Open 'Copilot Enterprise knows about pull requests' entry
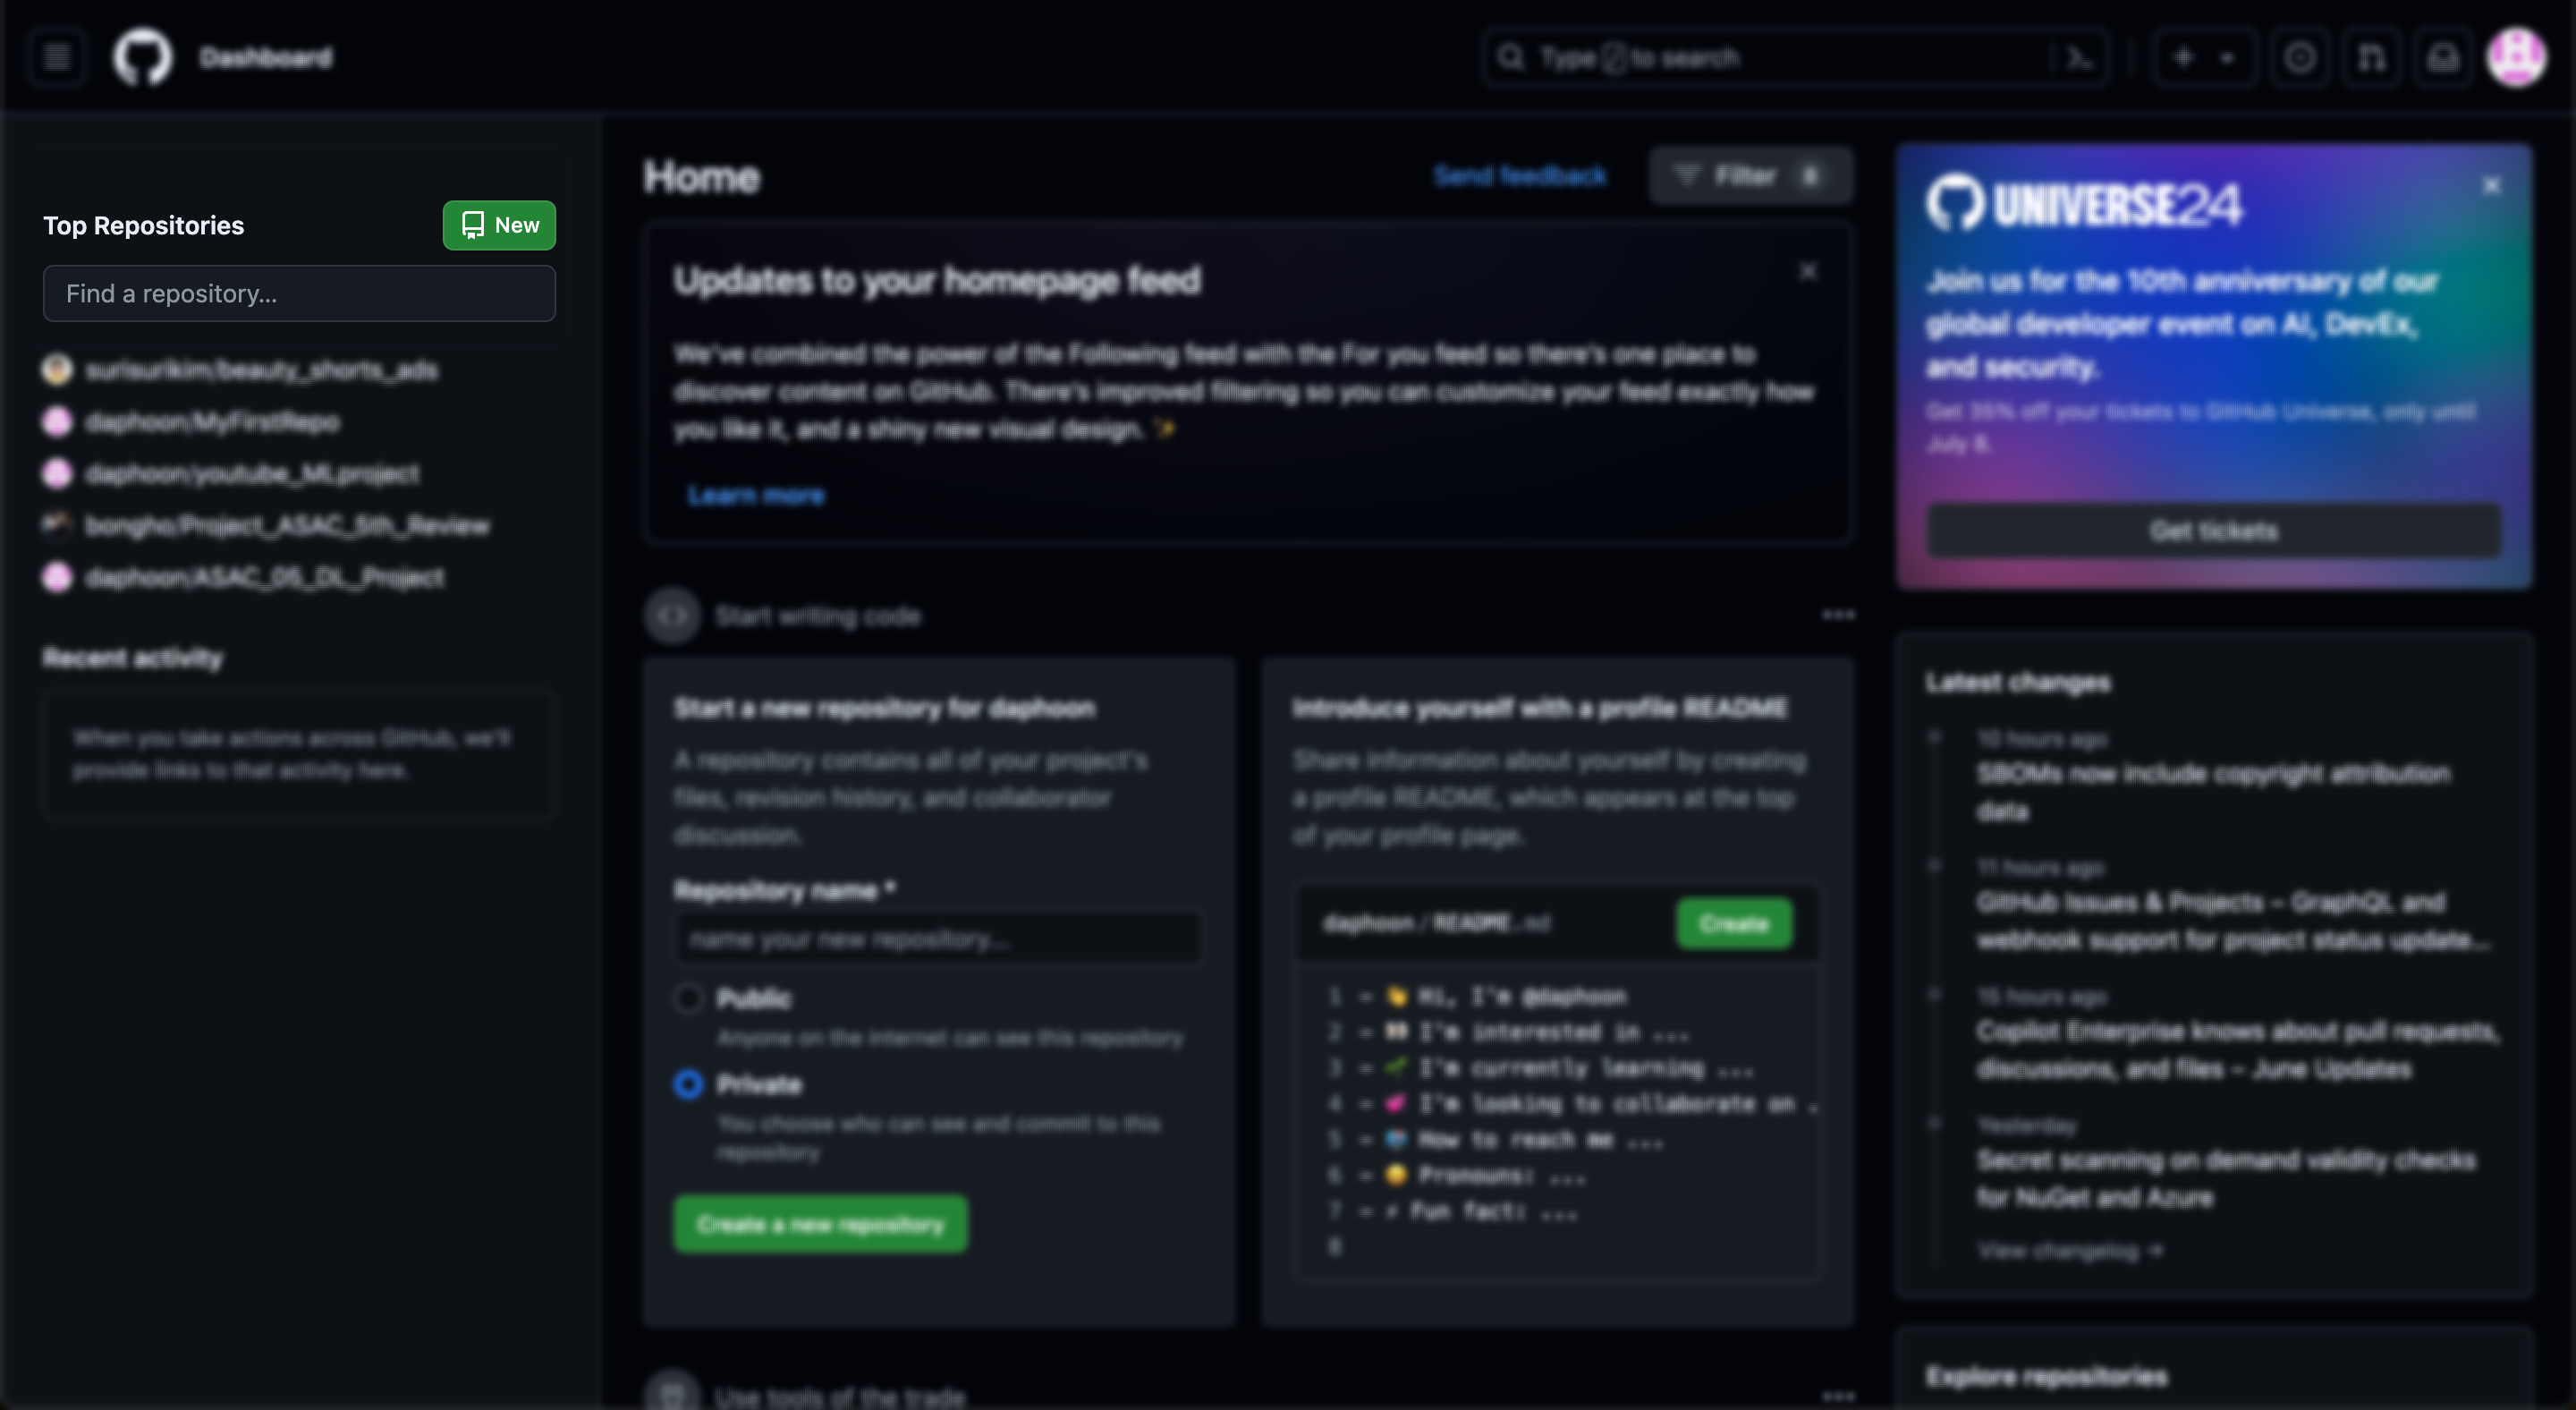The width and height of the screenshot is (2576, 1410). pyautogui.click(x=2238, y=1050)
